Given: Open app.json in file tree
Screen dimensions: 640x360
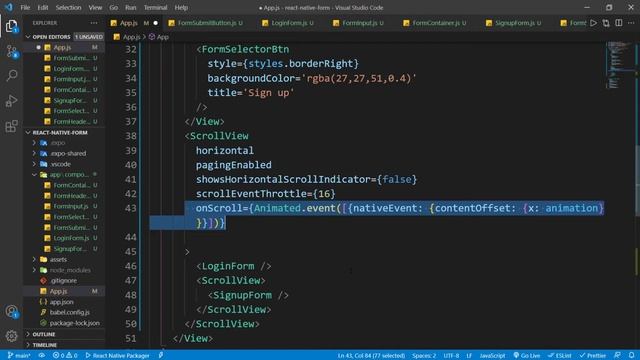Looking at the screenshot, I should click(61, 302).
